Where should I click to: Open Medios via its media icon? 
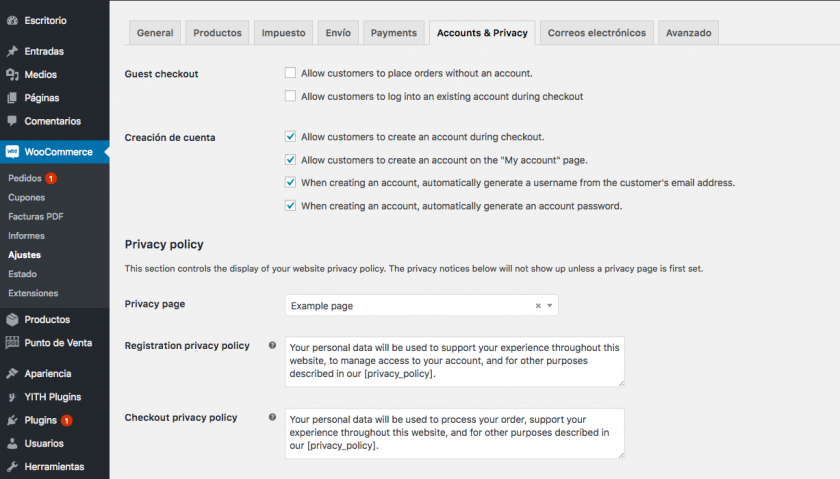12,74
